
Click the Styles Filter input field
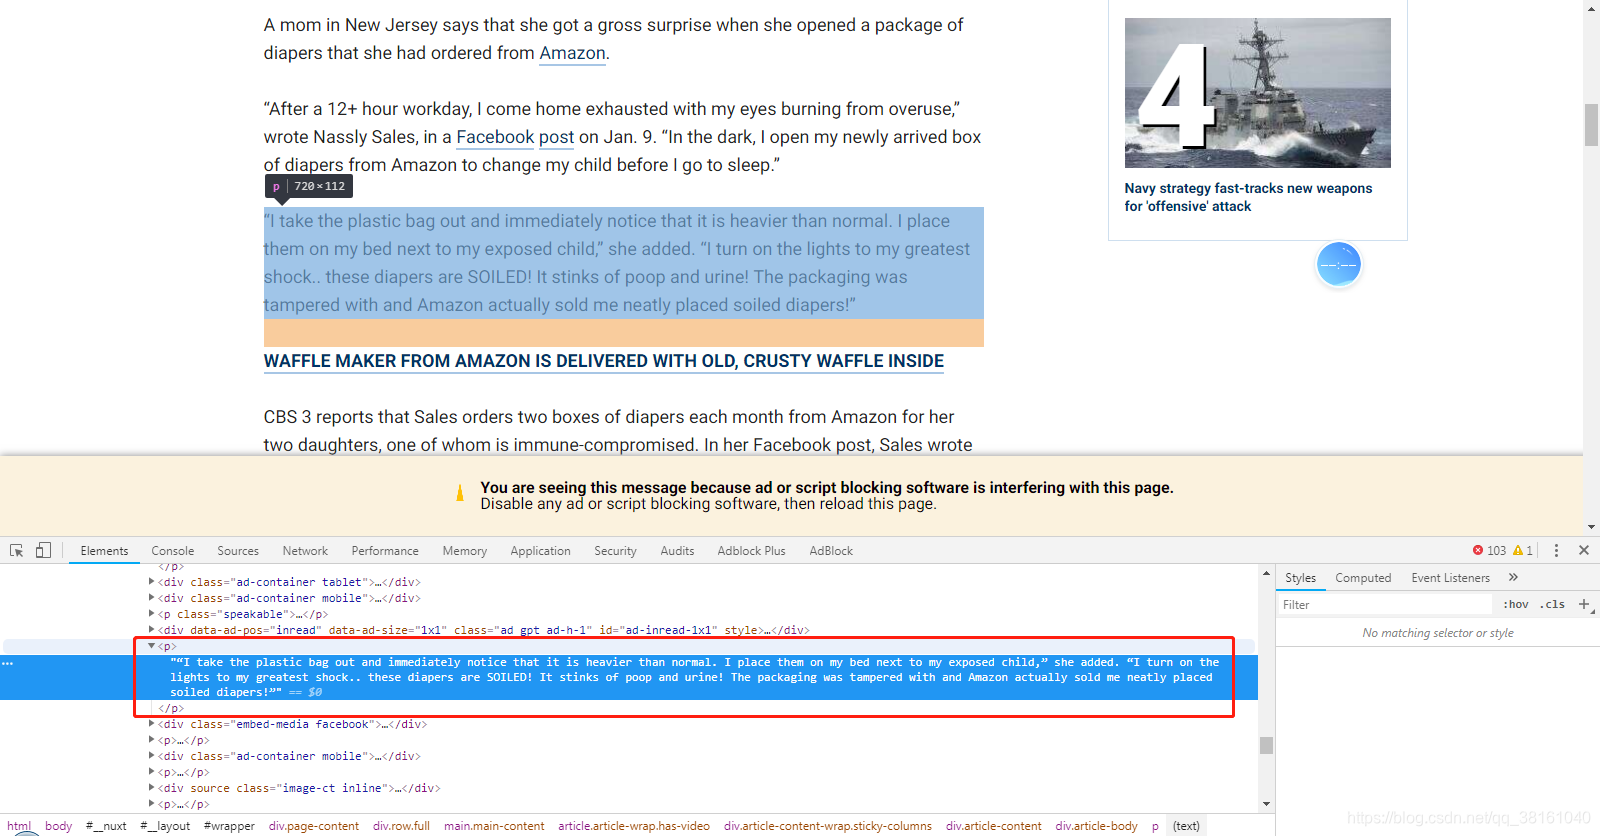[1385, 604]
